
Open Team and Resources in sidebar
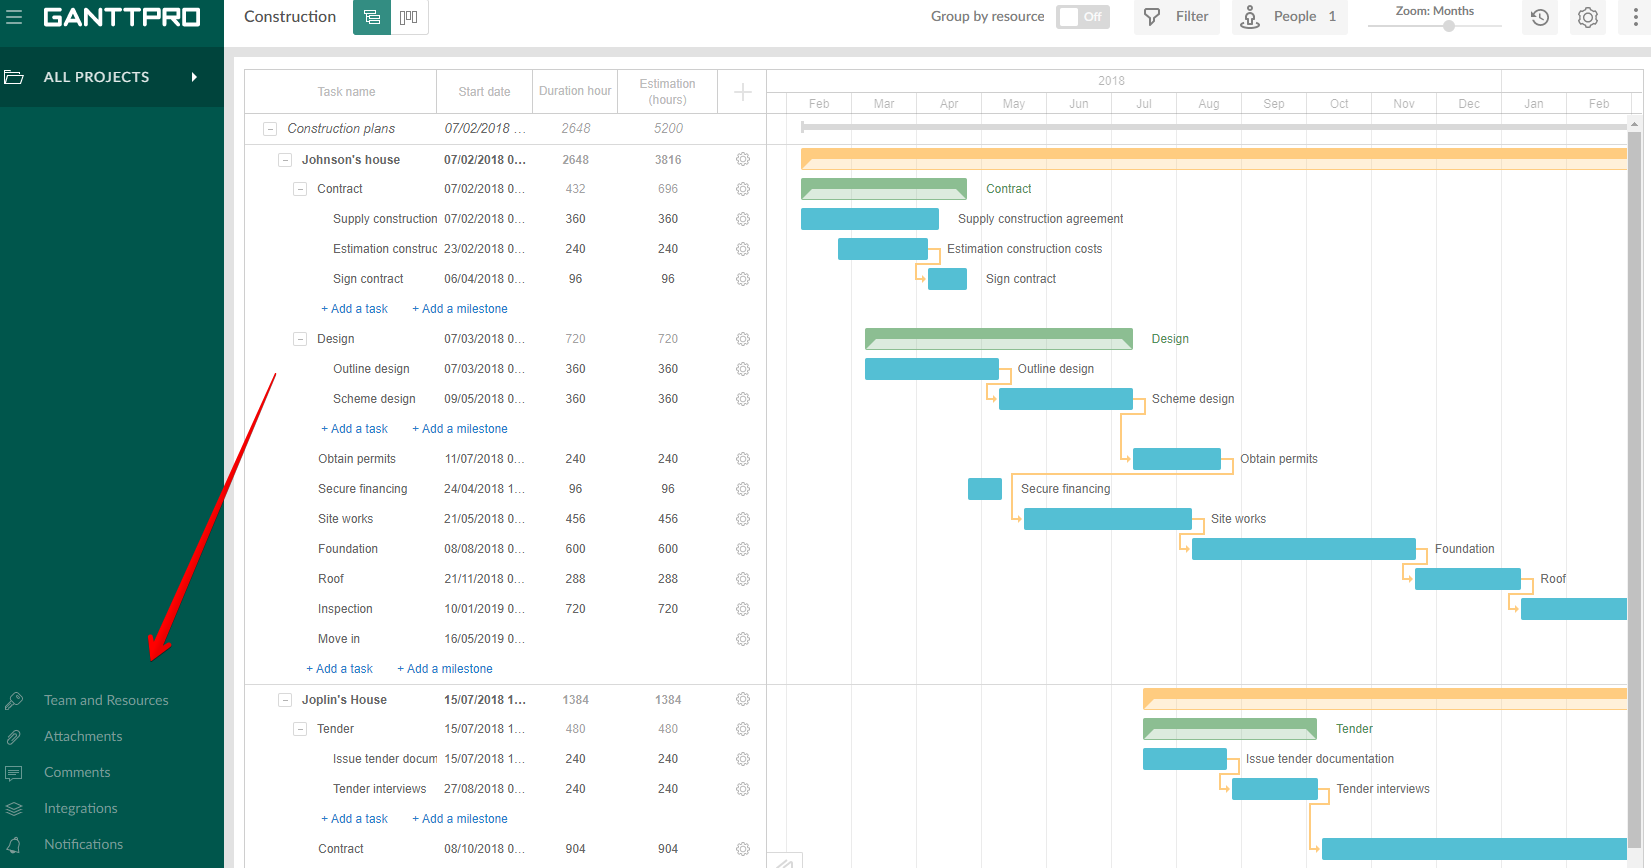click(x=106, y=700)
